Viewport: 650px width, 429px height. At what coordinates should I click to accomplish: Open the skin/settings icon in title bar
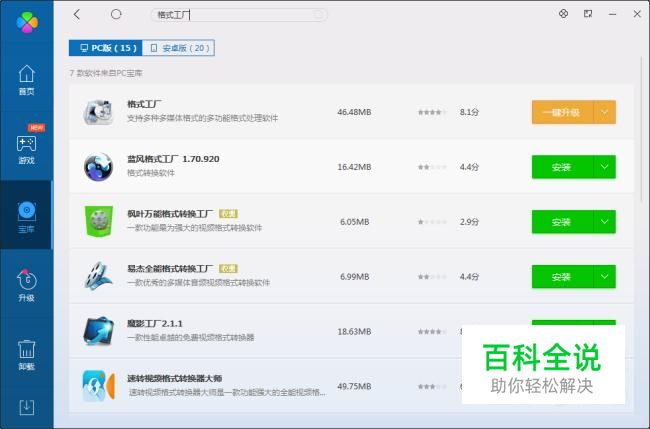(563, 14)
